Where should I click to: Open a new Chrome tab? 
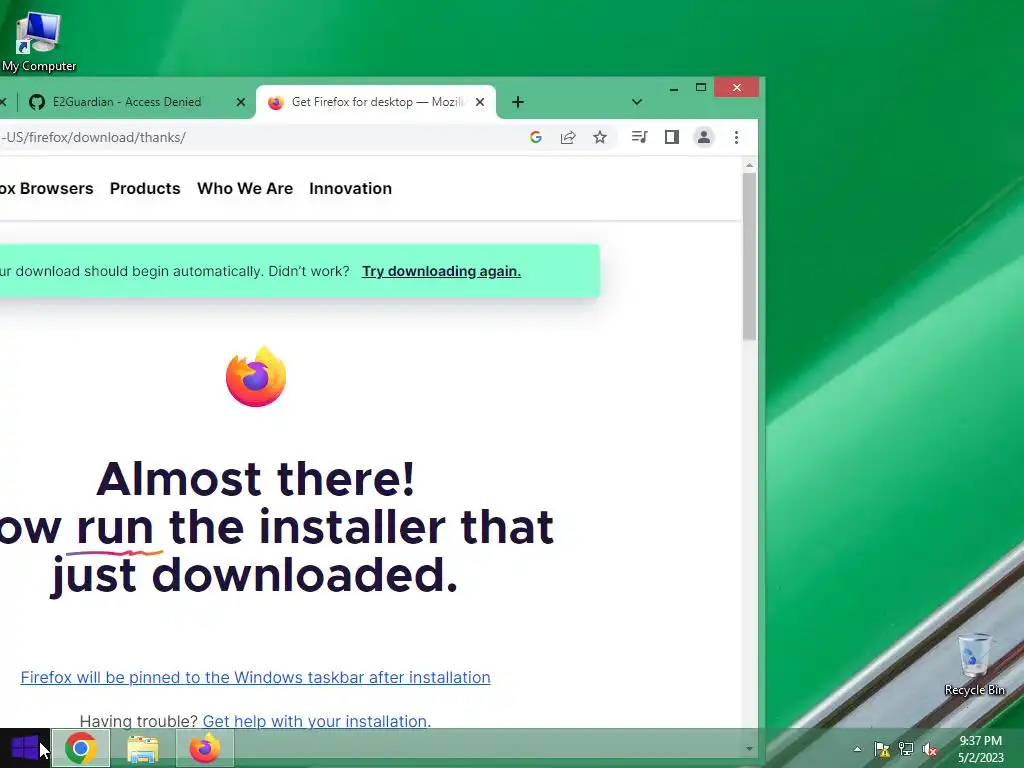(x=518, y=102)
